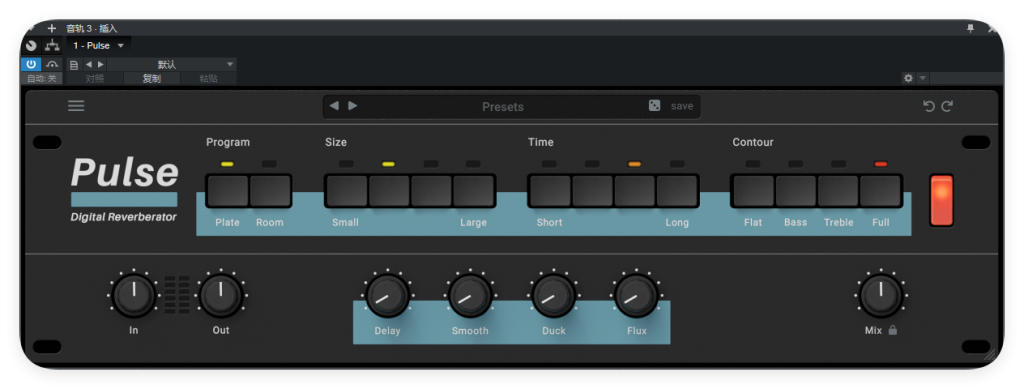
Task: Switch the red power rocker off
Action: point(941,200)
